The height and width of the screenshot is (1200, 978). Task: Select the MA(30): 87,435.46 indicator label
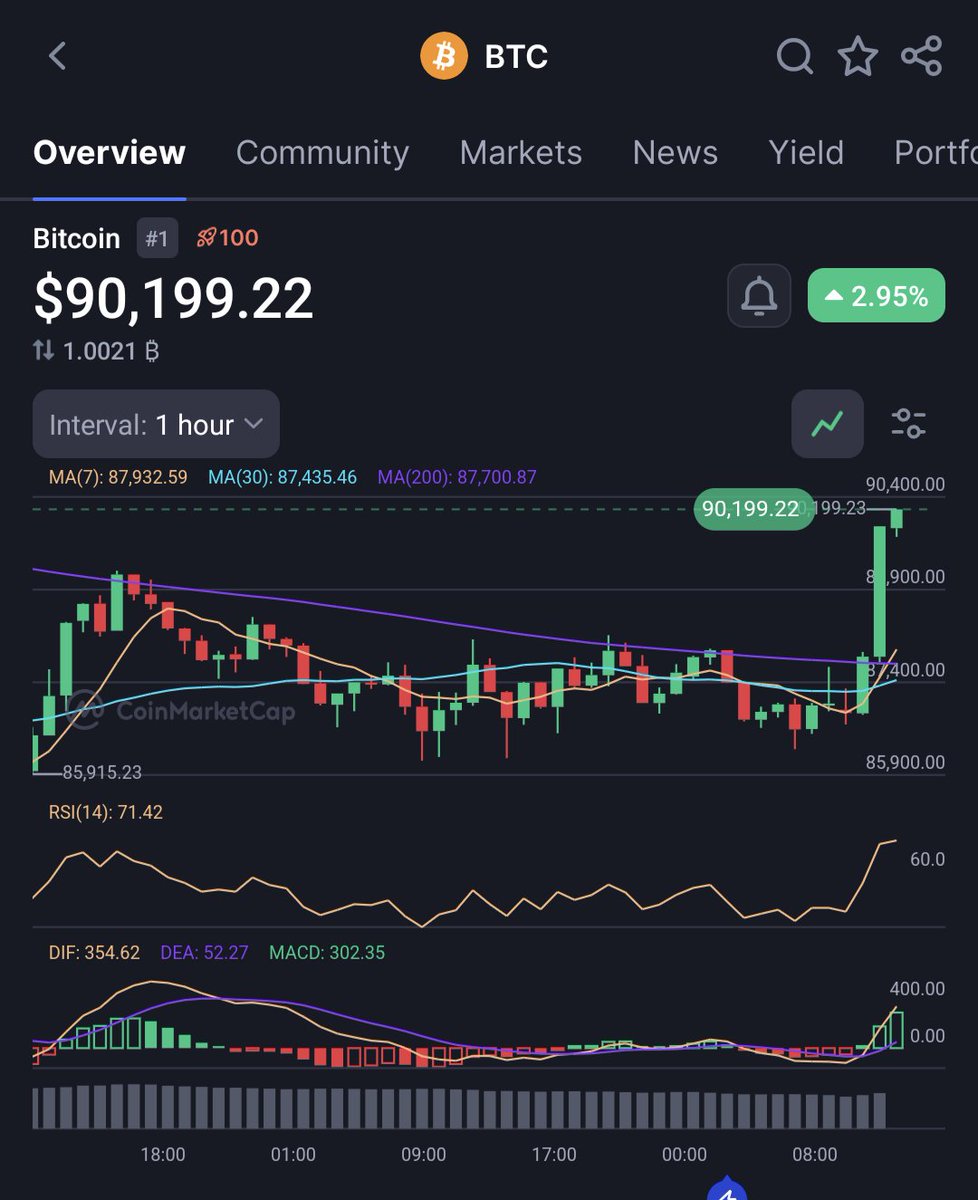[x=282, y=477]
